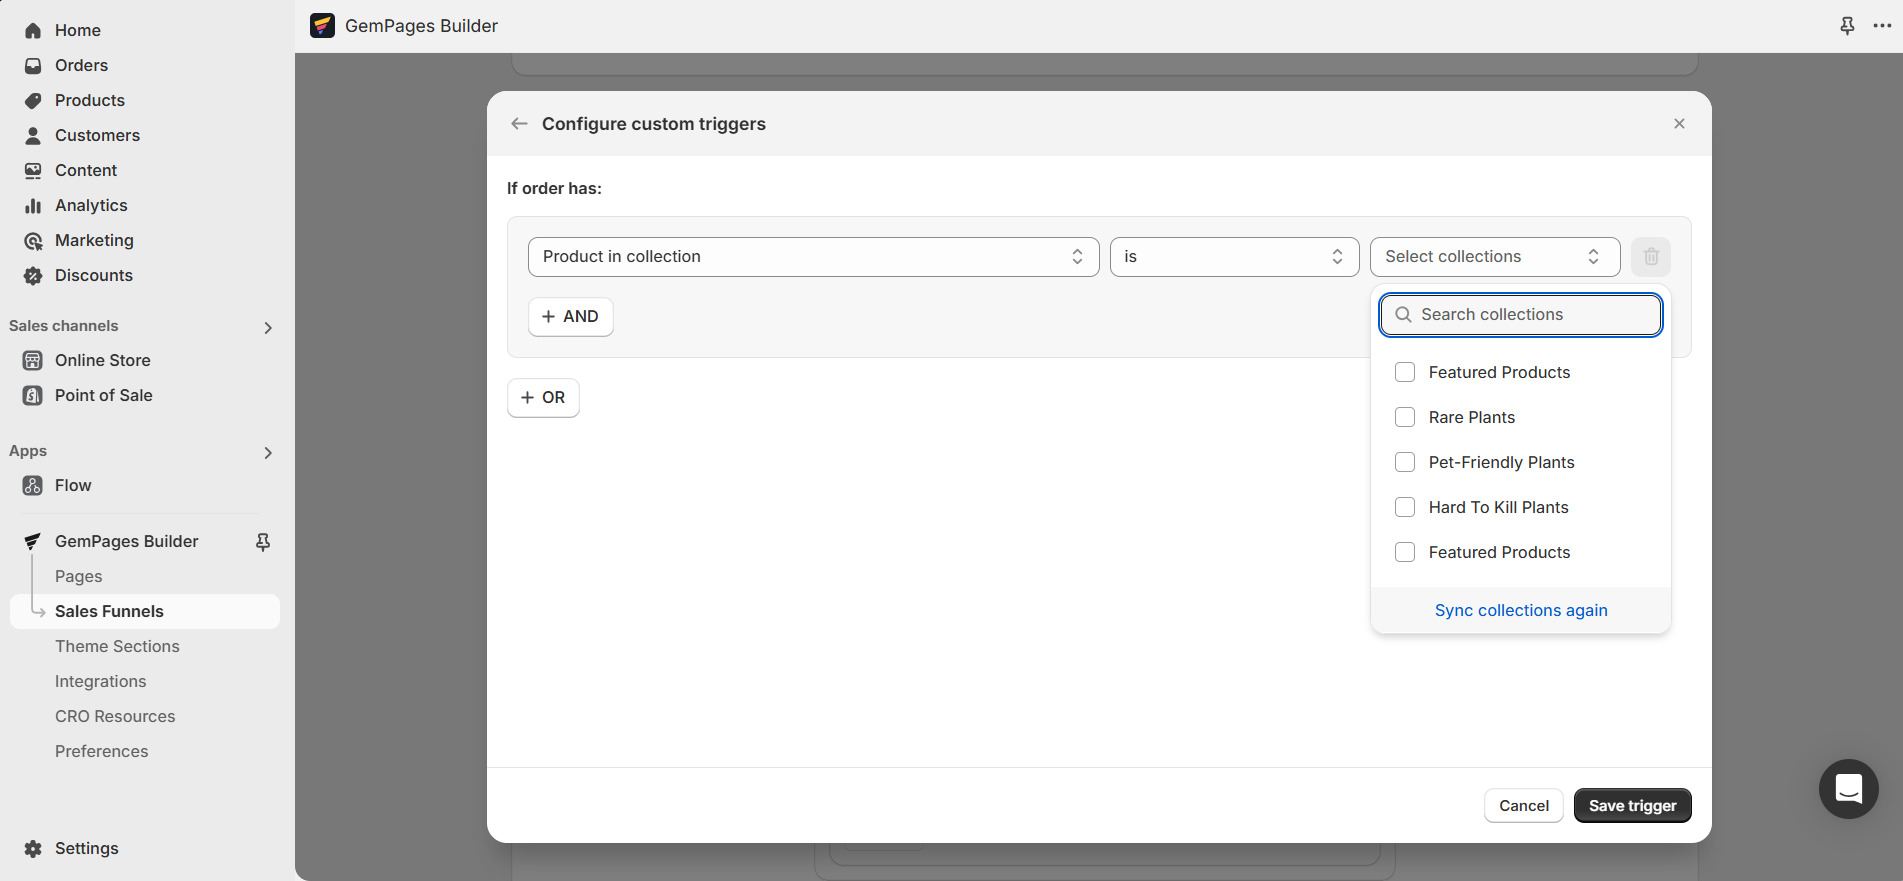This screenshot has width=1903, height=881.
Task: Select Hard To Kill Plants checkbox
Action: (1405, 508)
